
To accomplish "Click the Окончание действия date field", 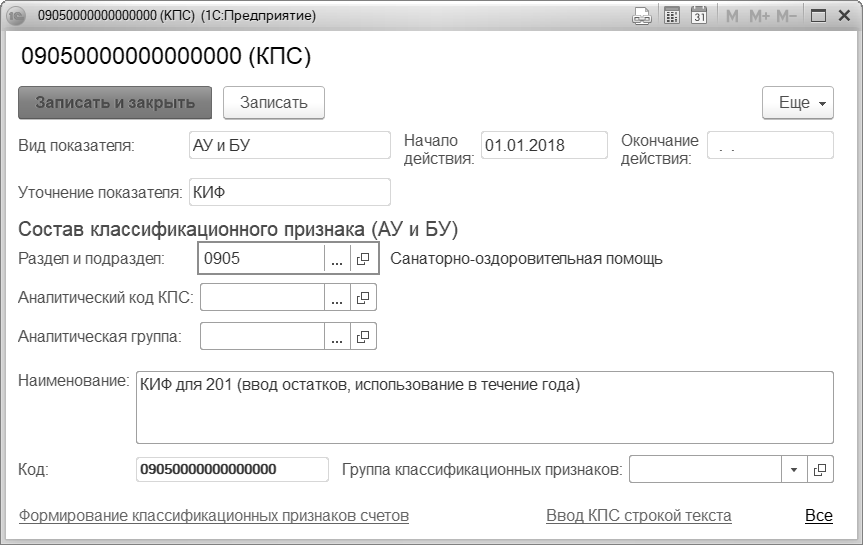I will pyautogui.click(x=770, y=145).
